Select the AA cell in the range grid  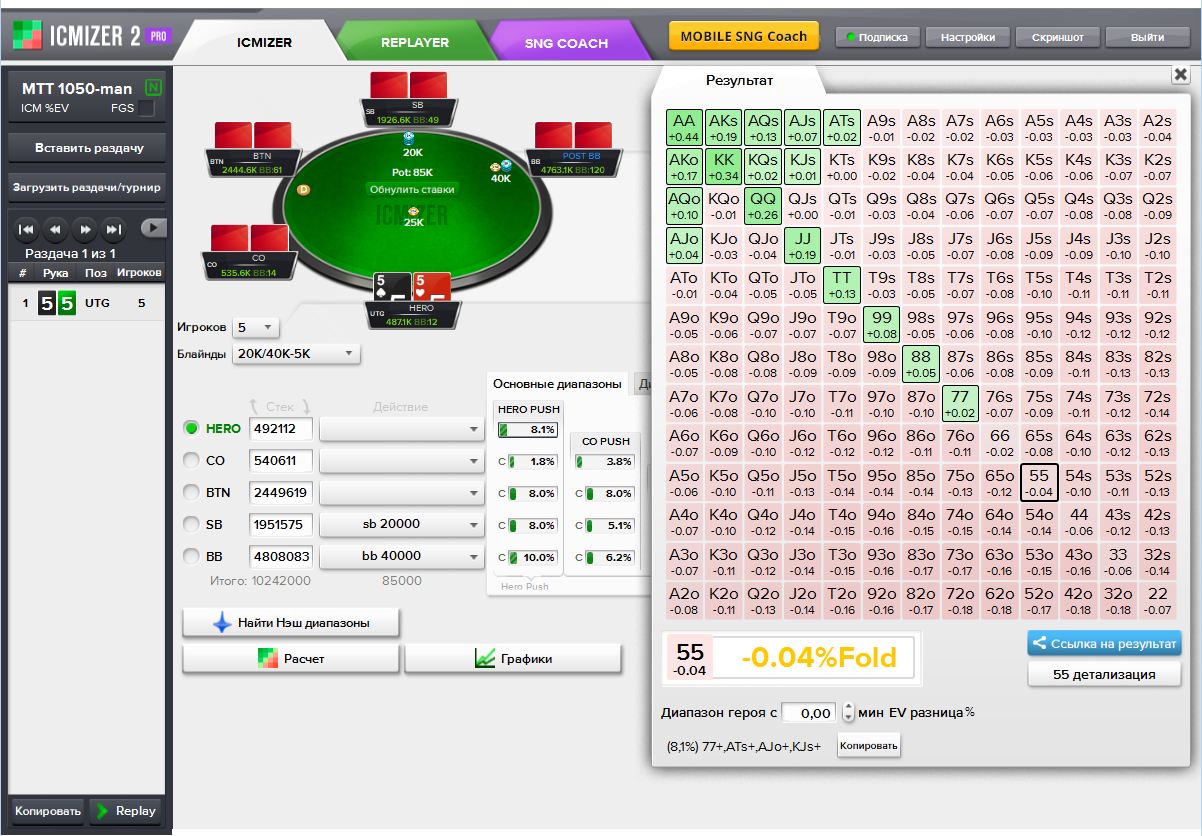684,127
